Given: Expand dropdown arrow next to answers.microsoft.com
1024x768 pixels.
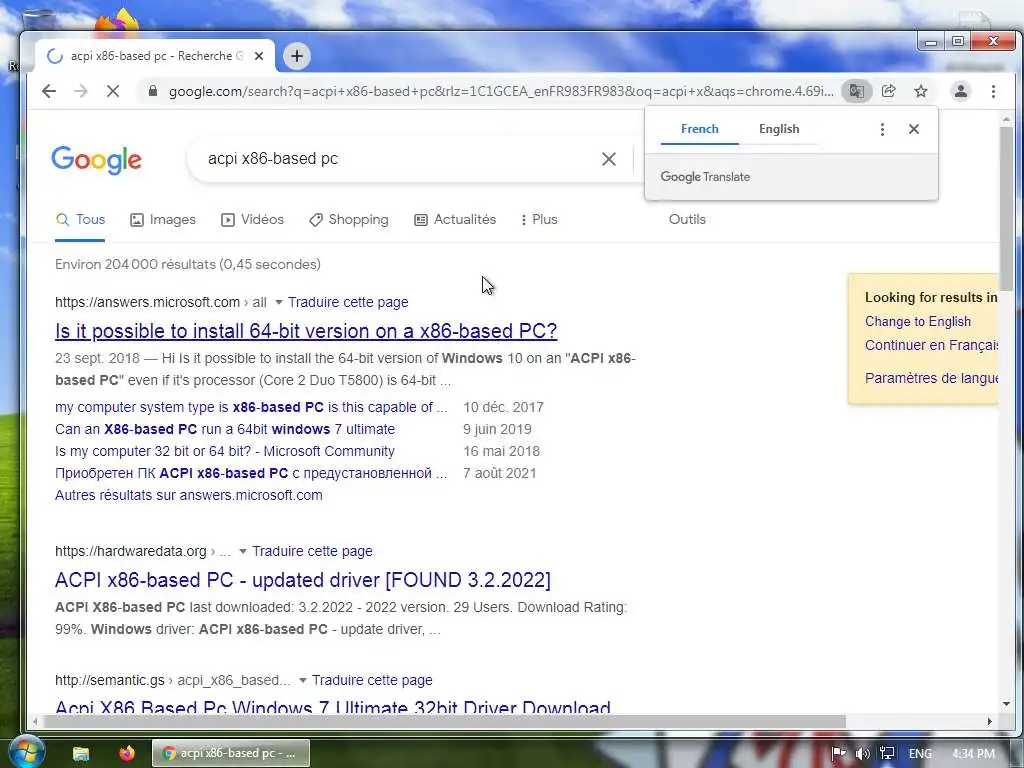Looking at the screenshot, I should pyautogui.click(x=279, y=303).
